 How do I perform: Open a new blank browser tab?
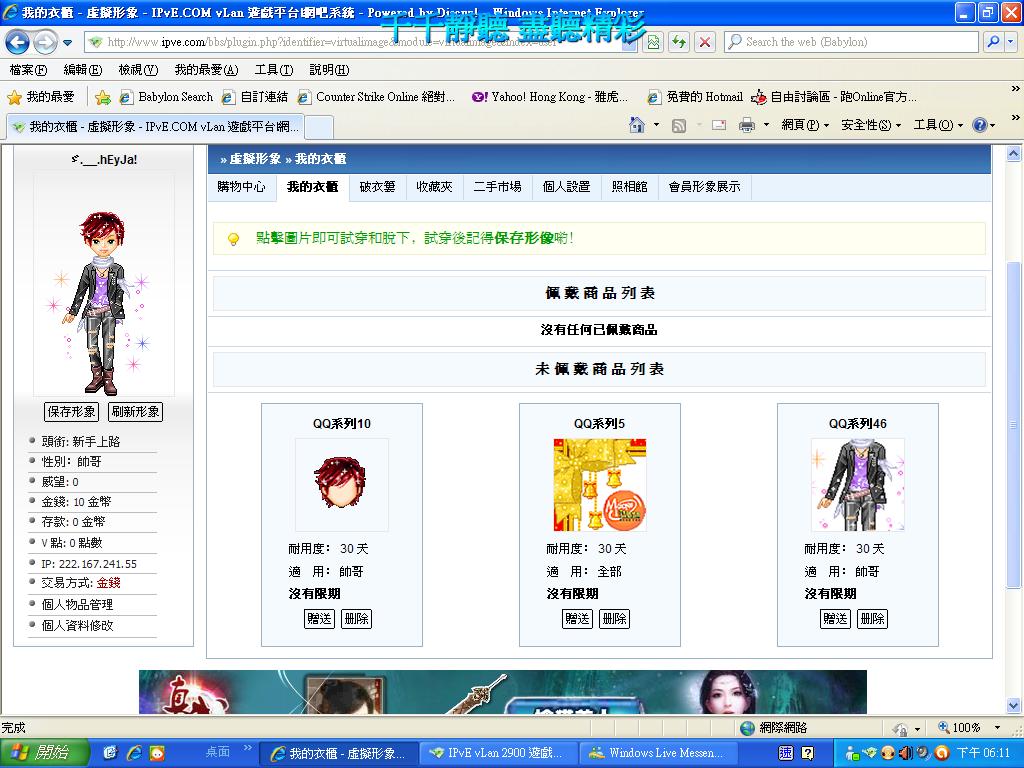(x=319, y=127)
